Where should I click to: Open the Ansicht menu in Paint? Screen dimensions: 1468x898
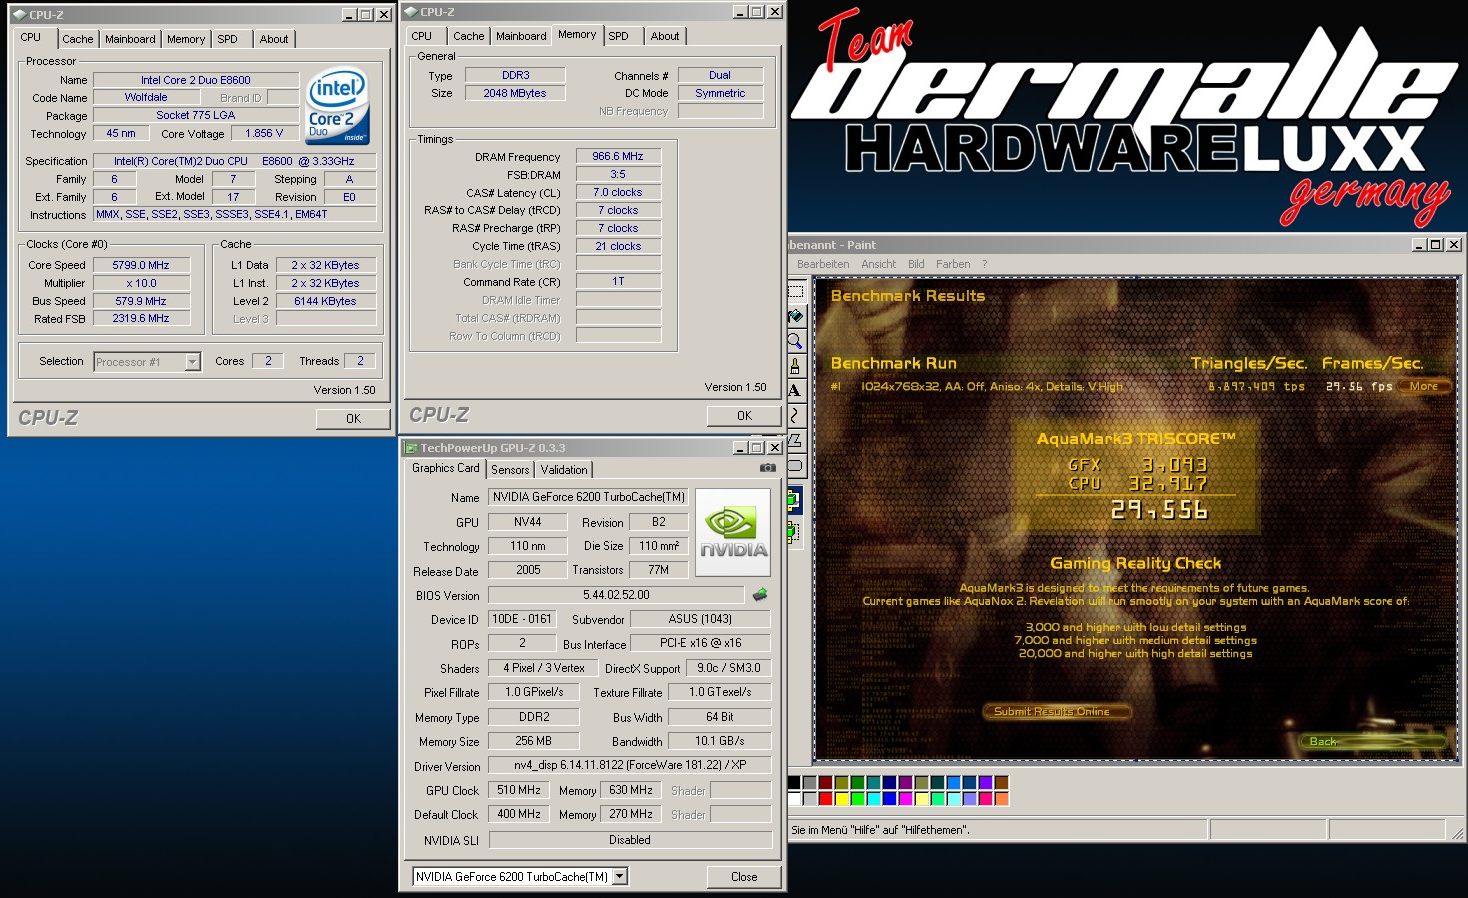point(878,264)
